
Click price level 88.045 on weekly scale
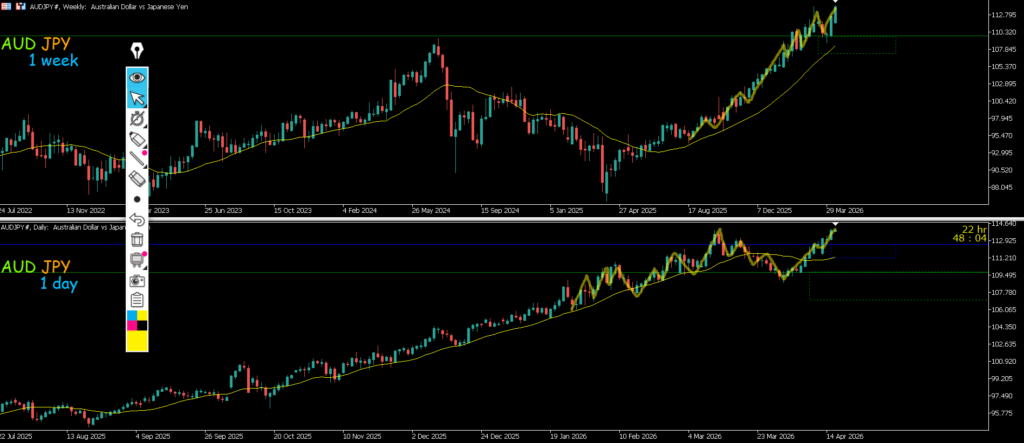(1004, 188)
